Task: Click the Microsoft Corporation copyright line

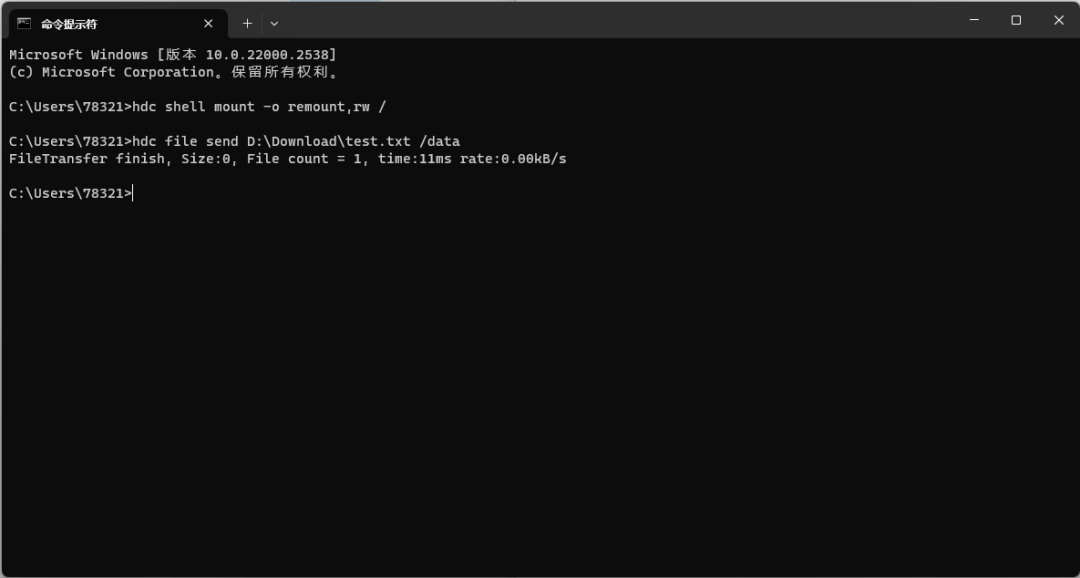Action: (x=175, y=72)
